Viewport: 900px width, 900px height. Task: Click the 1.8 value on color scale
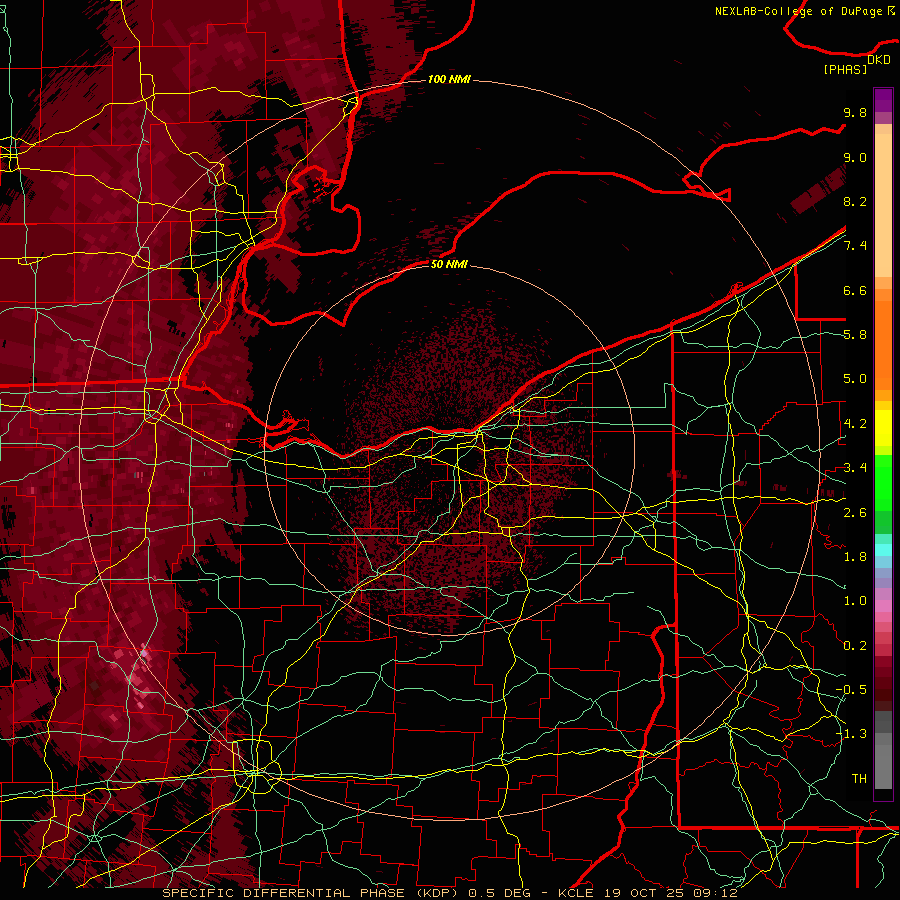tap(855, 557)
